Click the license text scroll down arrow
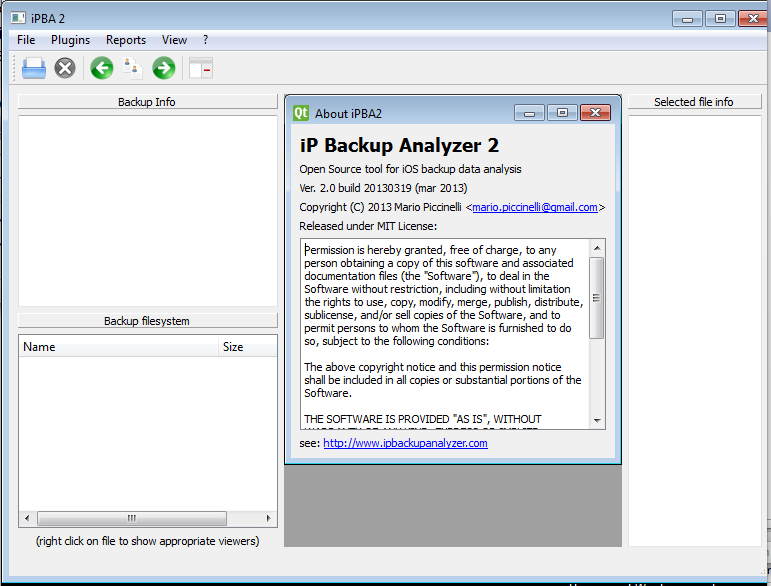The image size is (771, 586). [597, 420]
